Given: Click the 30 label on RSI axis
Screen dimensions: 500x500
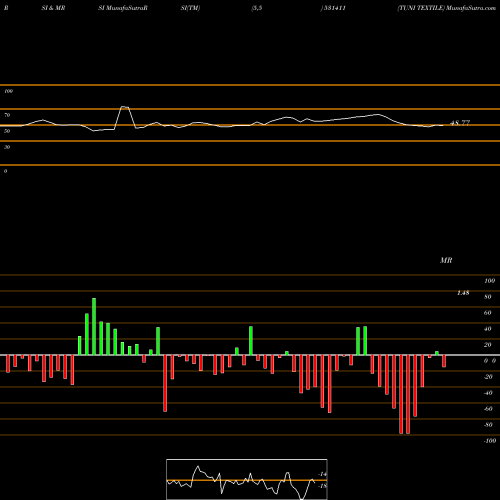Looking at the screenshot, I should click(7, 147).
